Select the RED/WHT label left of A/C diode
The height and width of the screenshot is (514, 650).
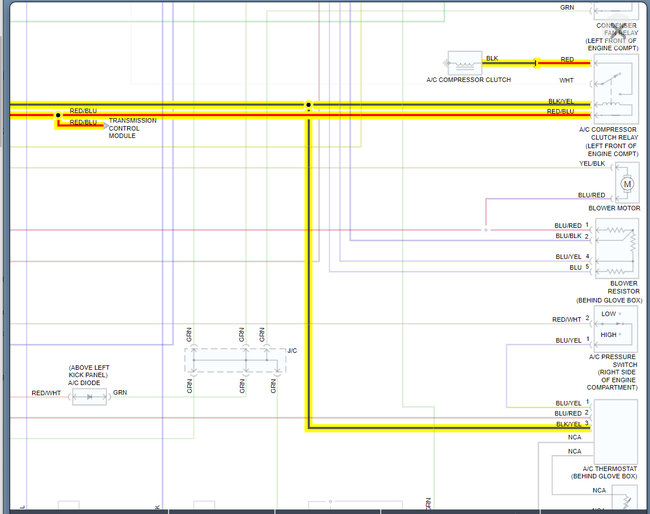[x=46, y=393]
